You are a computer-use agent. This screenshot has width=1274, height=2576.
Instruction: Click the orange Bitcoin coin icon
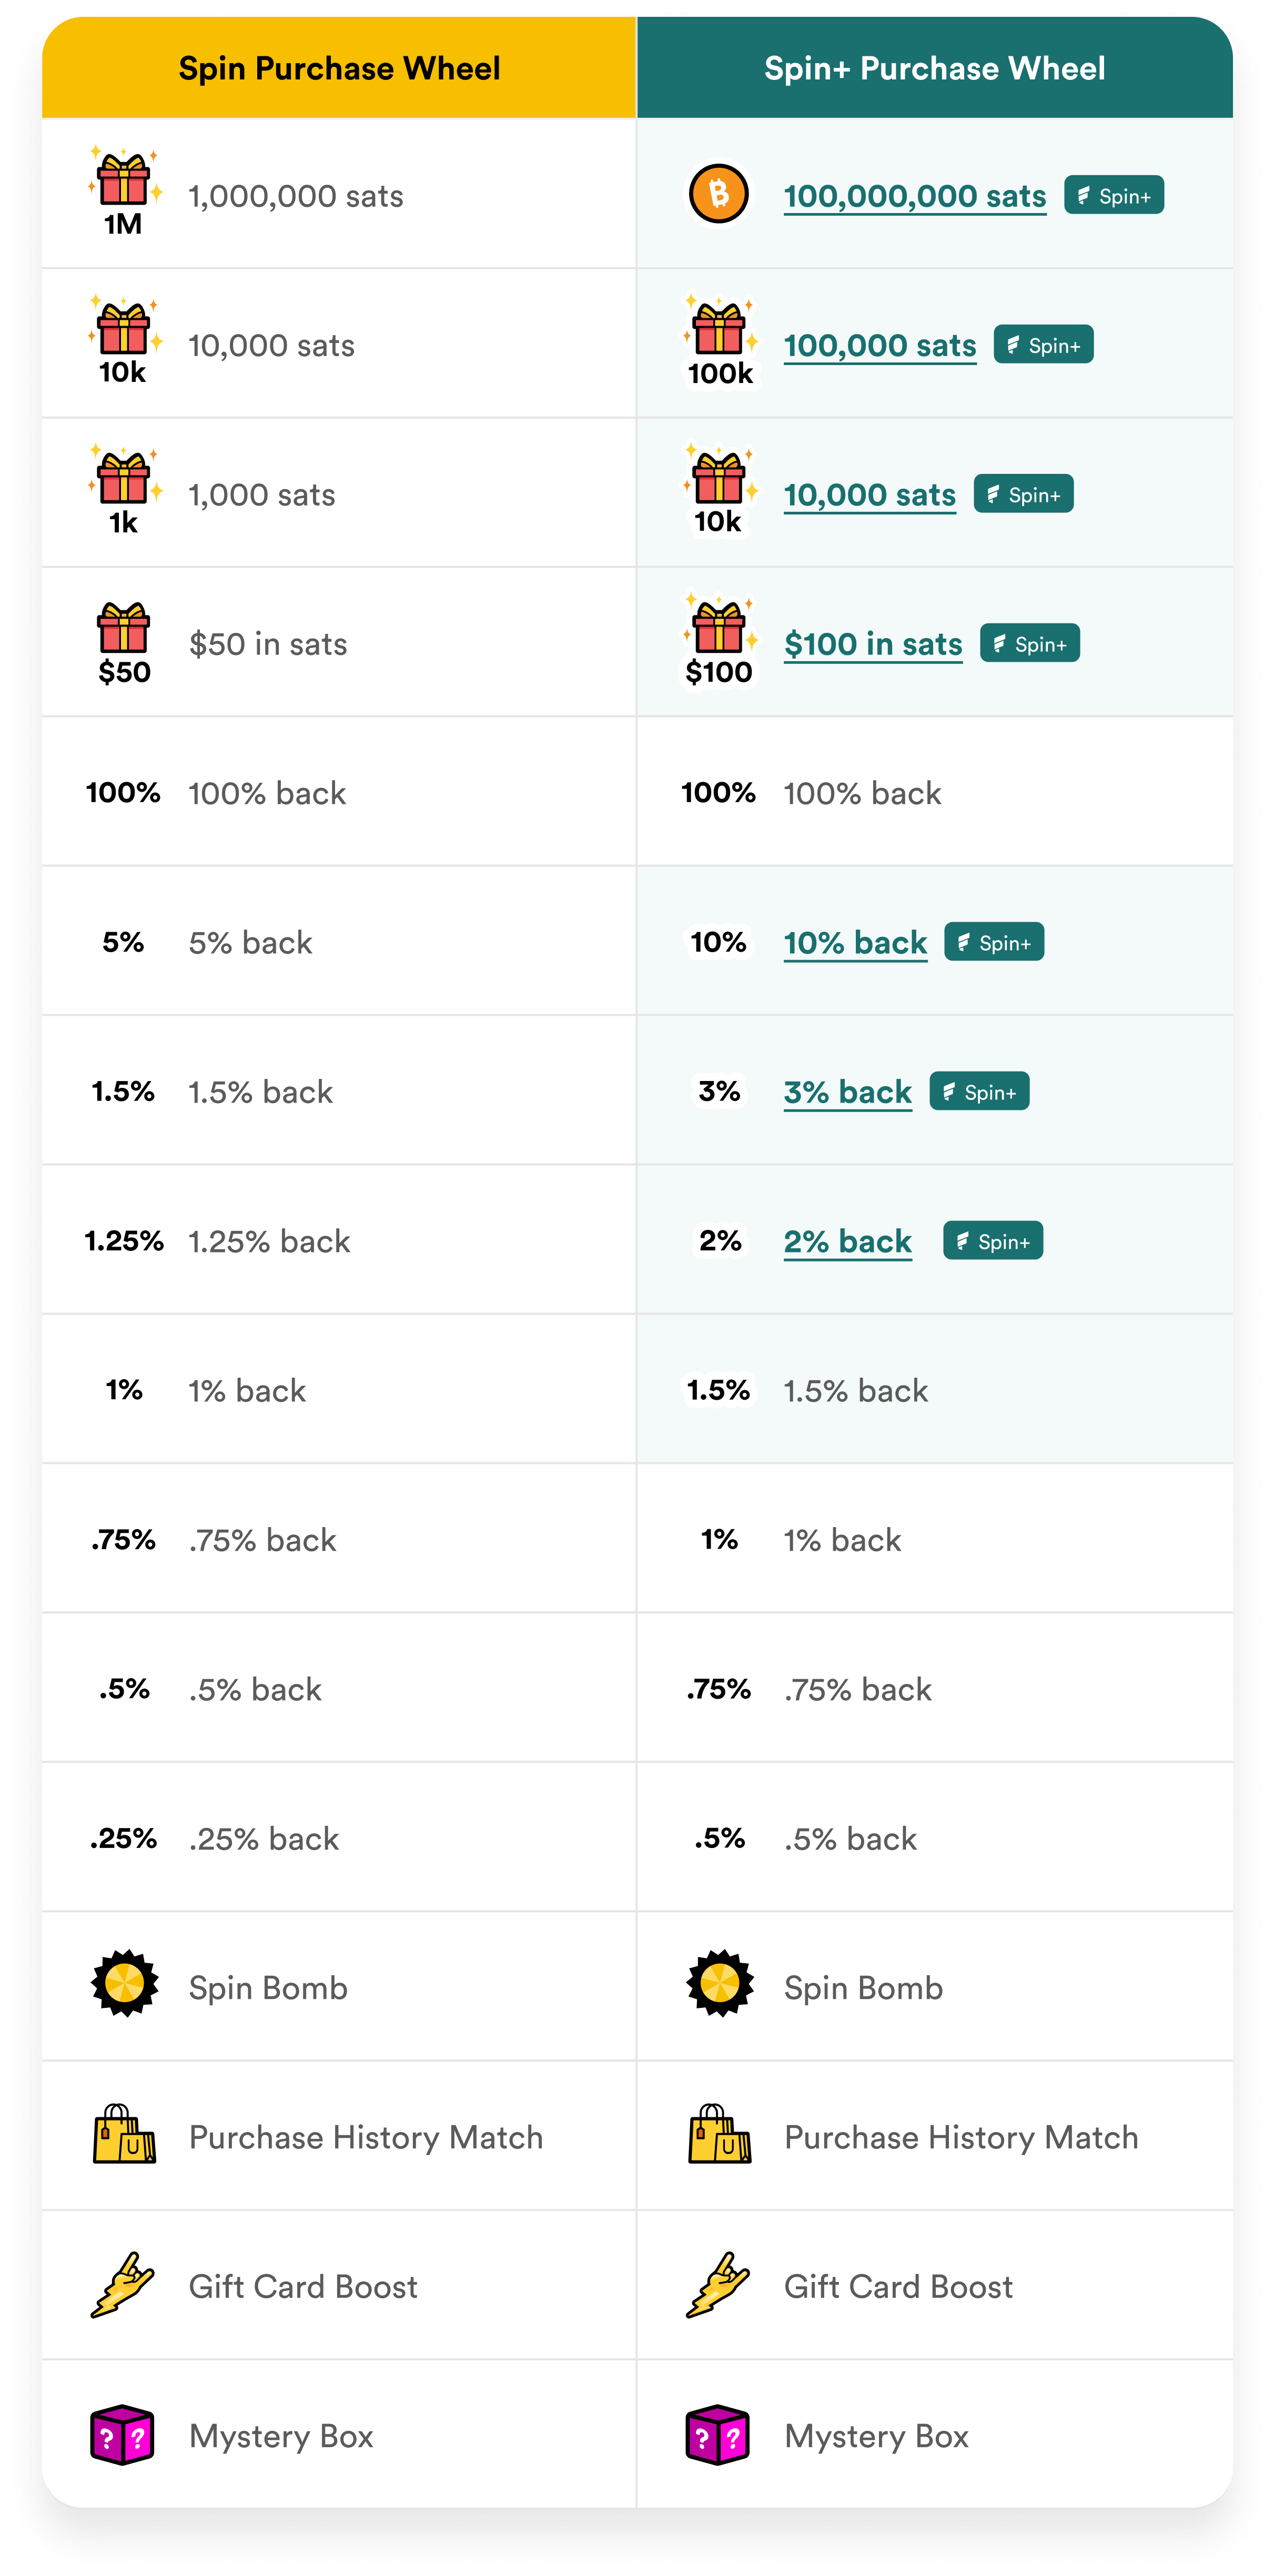[718, 194]
